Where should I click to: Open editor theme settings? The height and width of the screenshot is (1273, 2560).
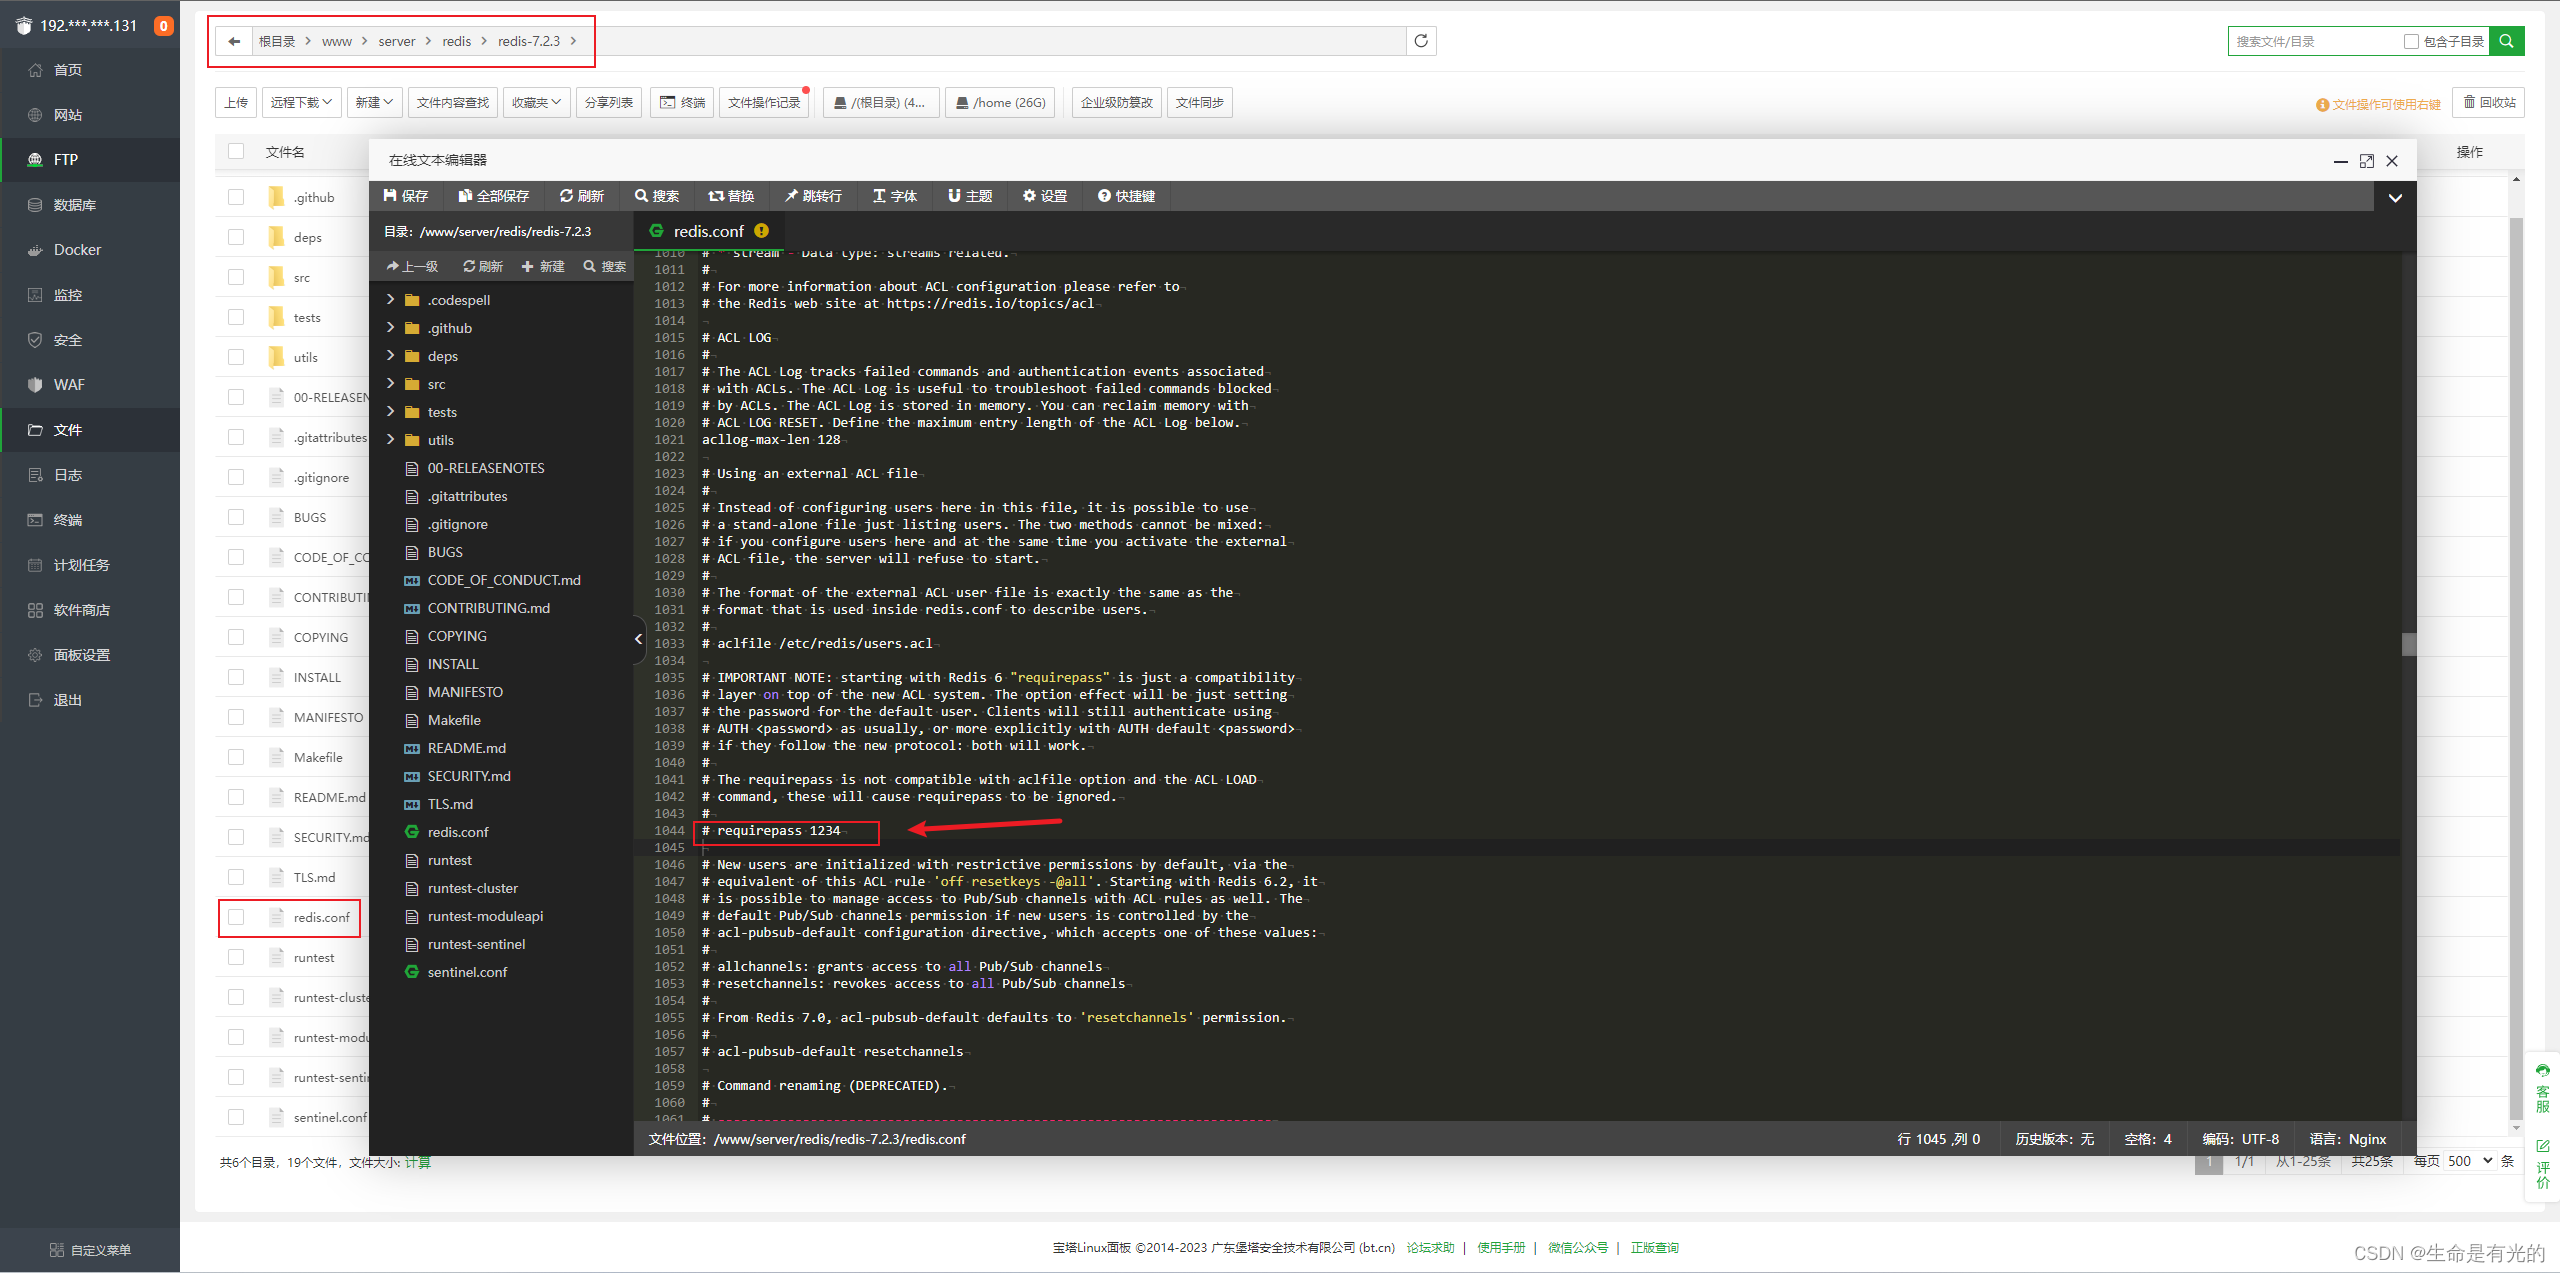point(970,196)
